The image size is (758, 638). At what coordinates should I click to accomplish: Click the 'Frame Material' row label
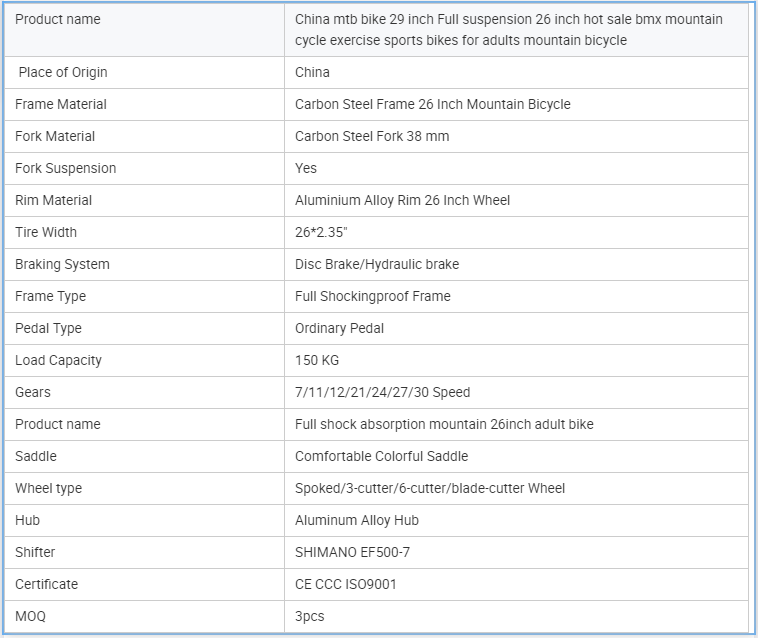(x=61, y=104)
